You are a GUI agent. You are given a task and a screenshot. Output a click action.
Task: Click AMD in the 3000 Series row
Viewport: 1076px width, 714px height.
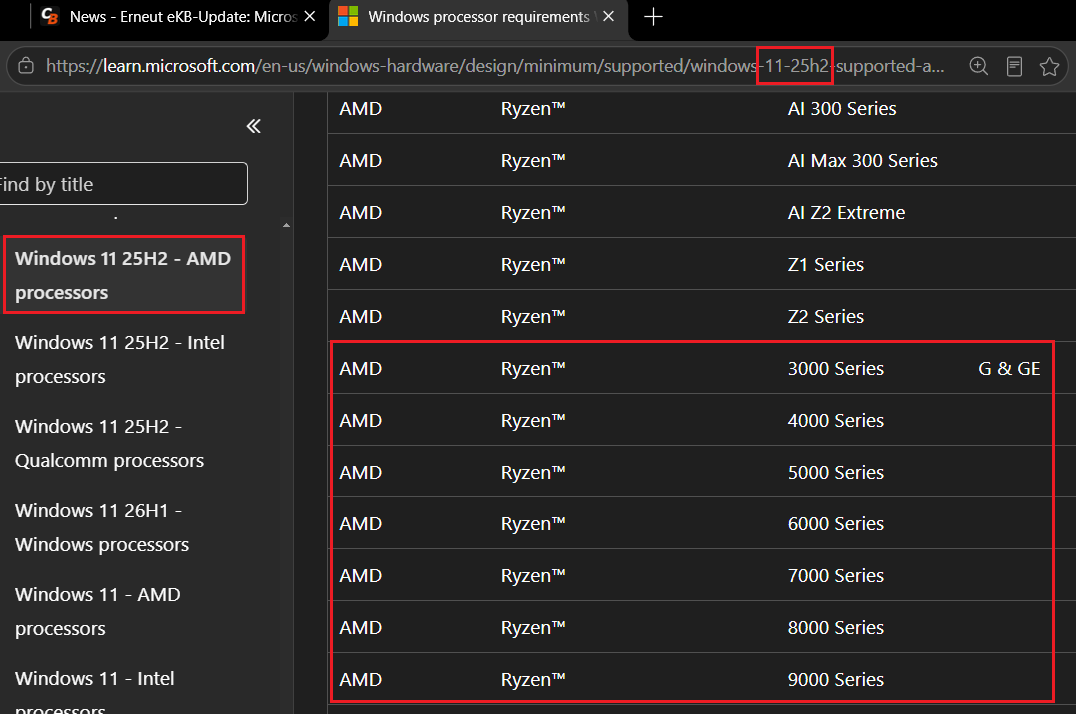[x=360, y=369]
